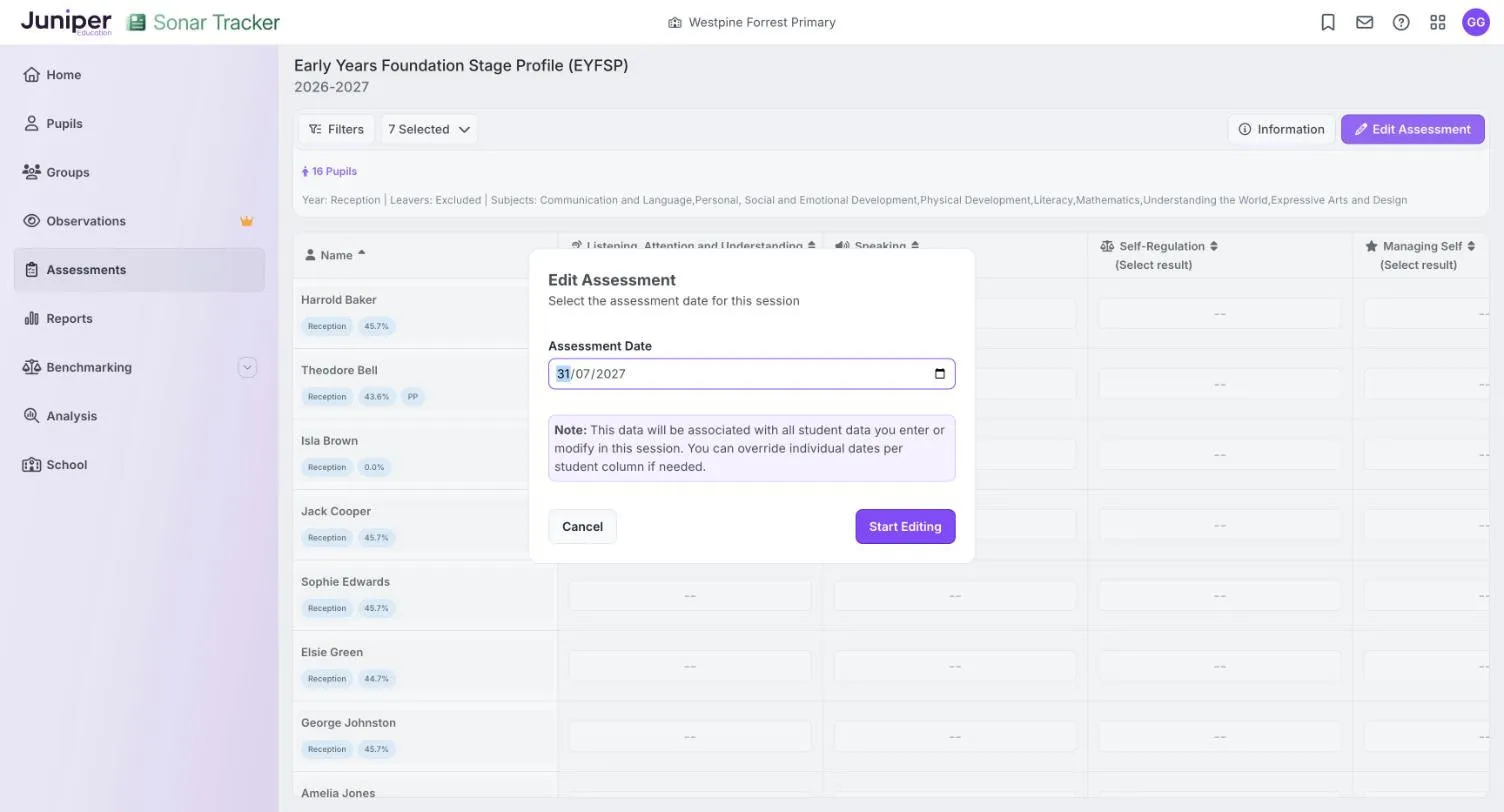Open Pupils in the sidebar
Viewport: 1504px width, 812px height.
point(139,124)
